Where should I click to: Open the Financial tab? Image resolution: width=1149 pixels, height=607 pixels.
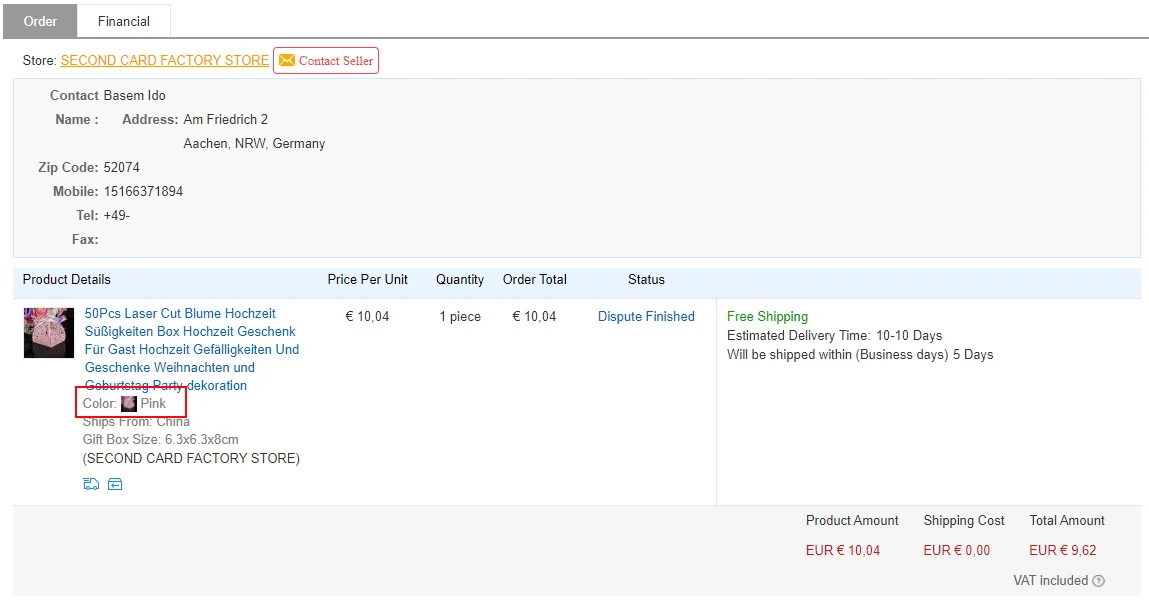click(x=124, y=21)
